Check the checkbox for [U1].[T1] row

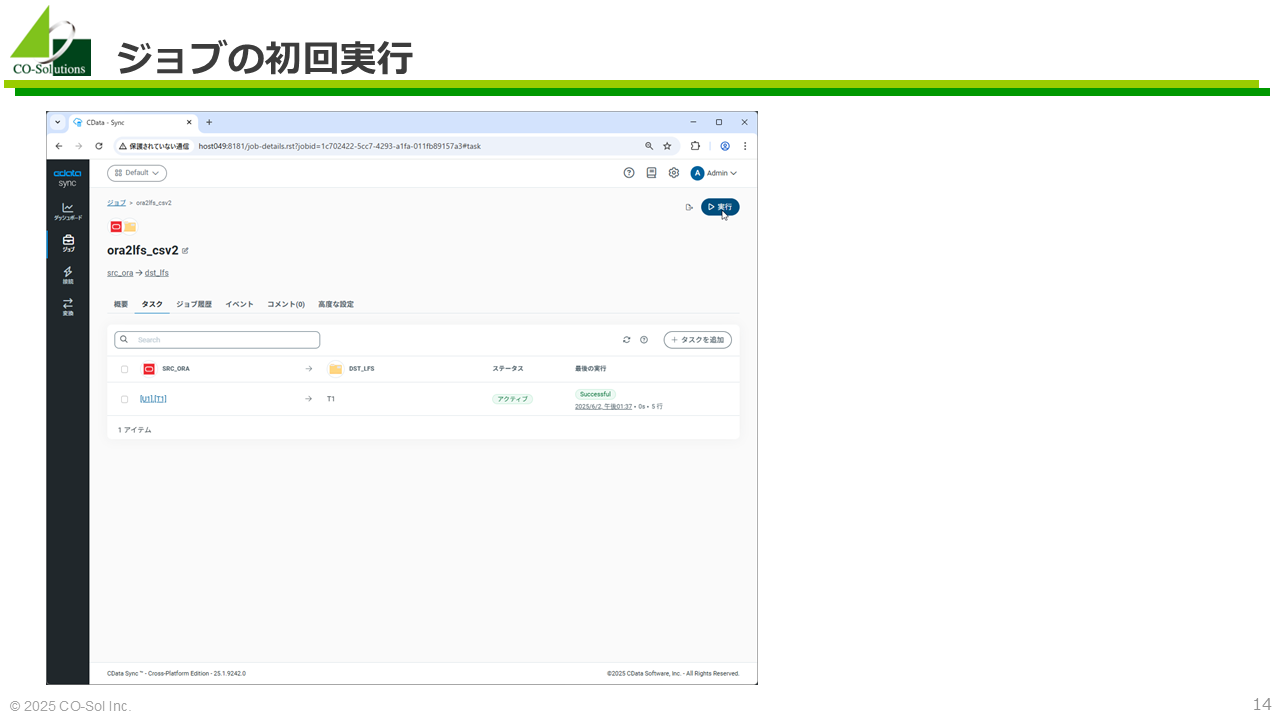coord(124,399)
